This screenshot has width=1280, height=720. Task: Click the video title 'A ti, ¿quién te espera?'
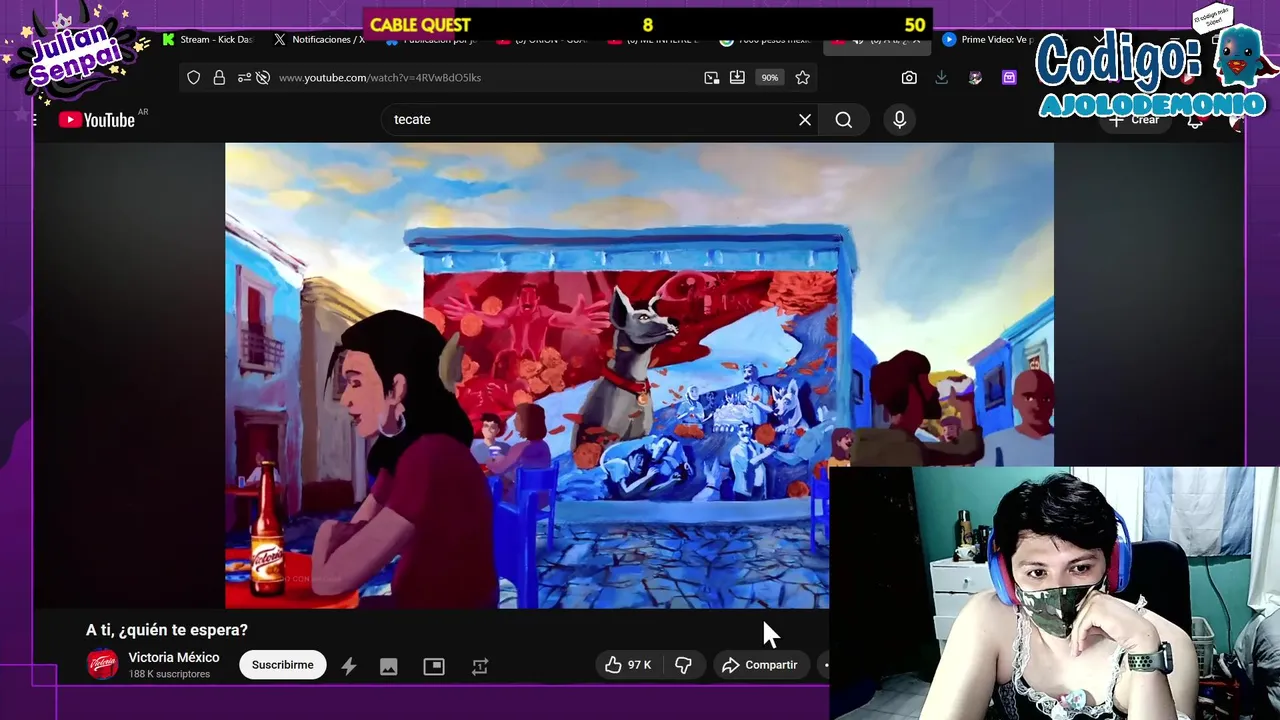tap(167, 630)
